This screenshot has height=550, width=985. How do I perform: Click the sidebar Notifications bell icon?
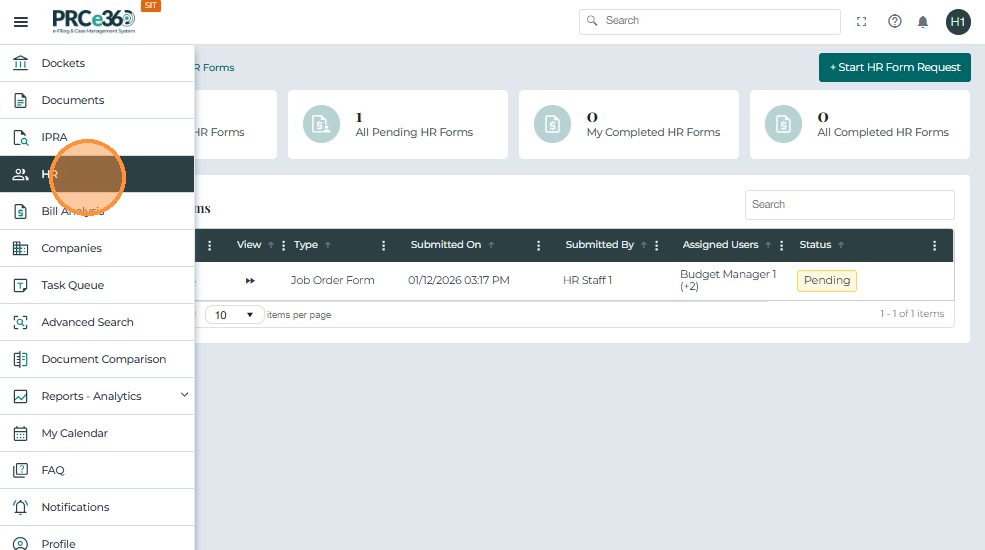pos(21,507)
